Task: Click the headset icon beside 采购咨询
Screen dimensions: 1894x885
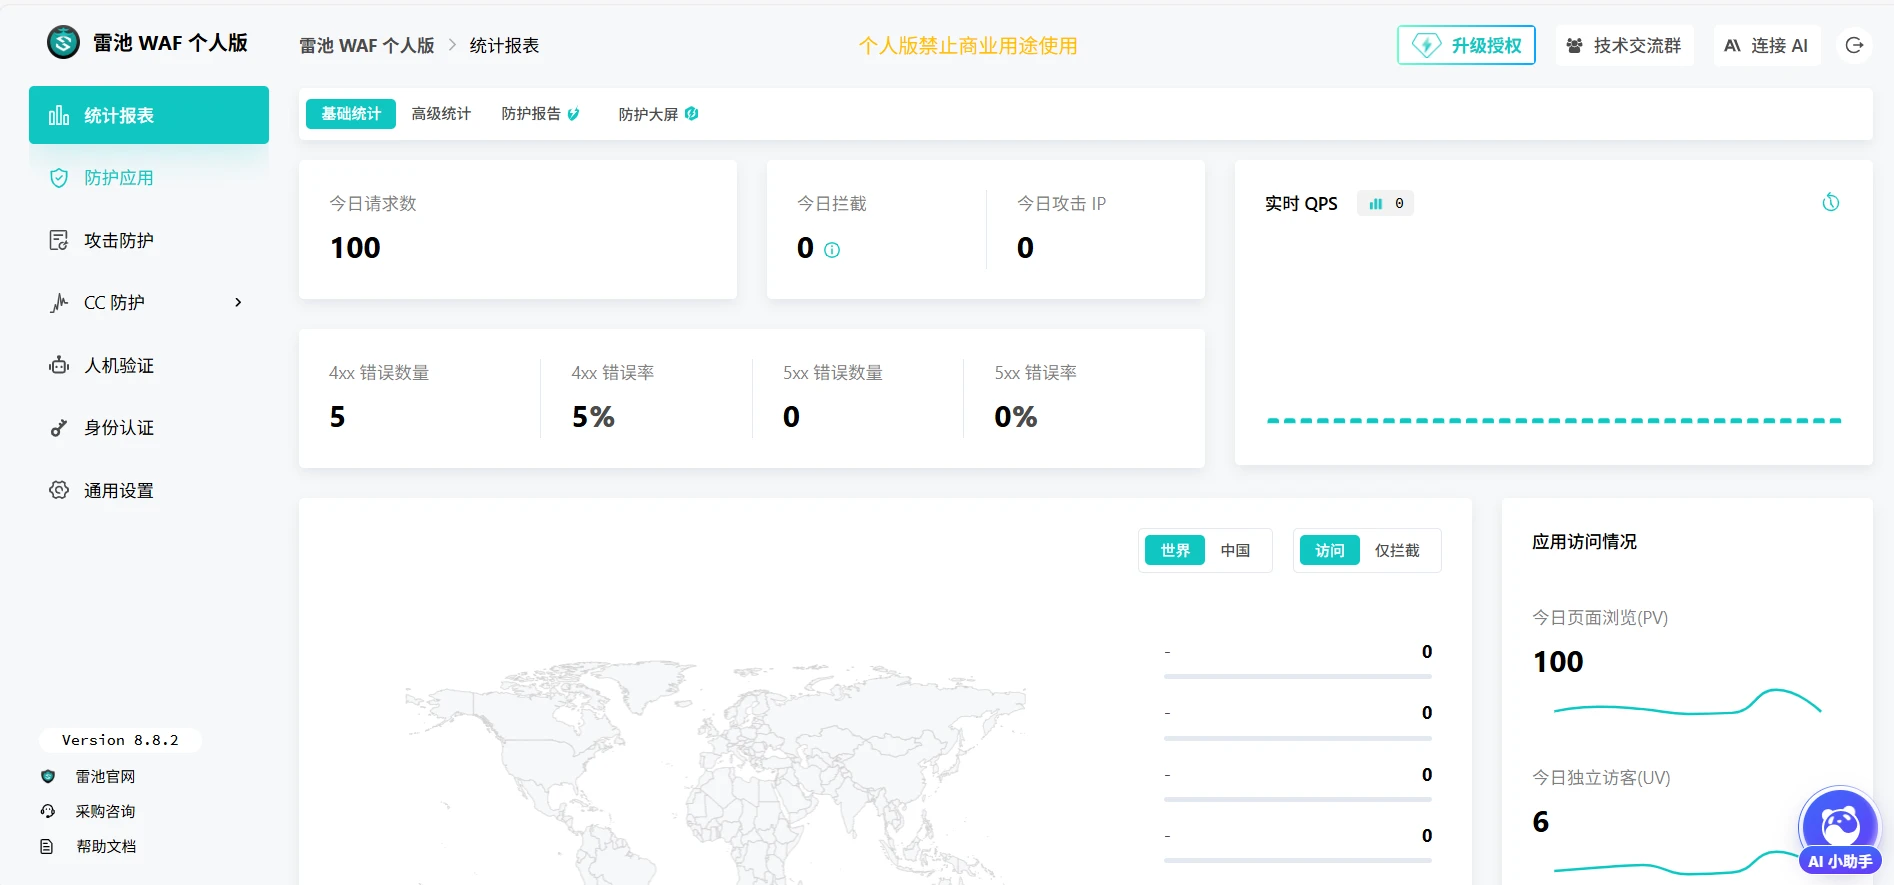Action: tap(47, 811)
